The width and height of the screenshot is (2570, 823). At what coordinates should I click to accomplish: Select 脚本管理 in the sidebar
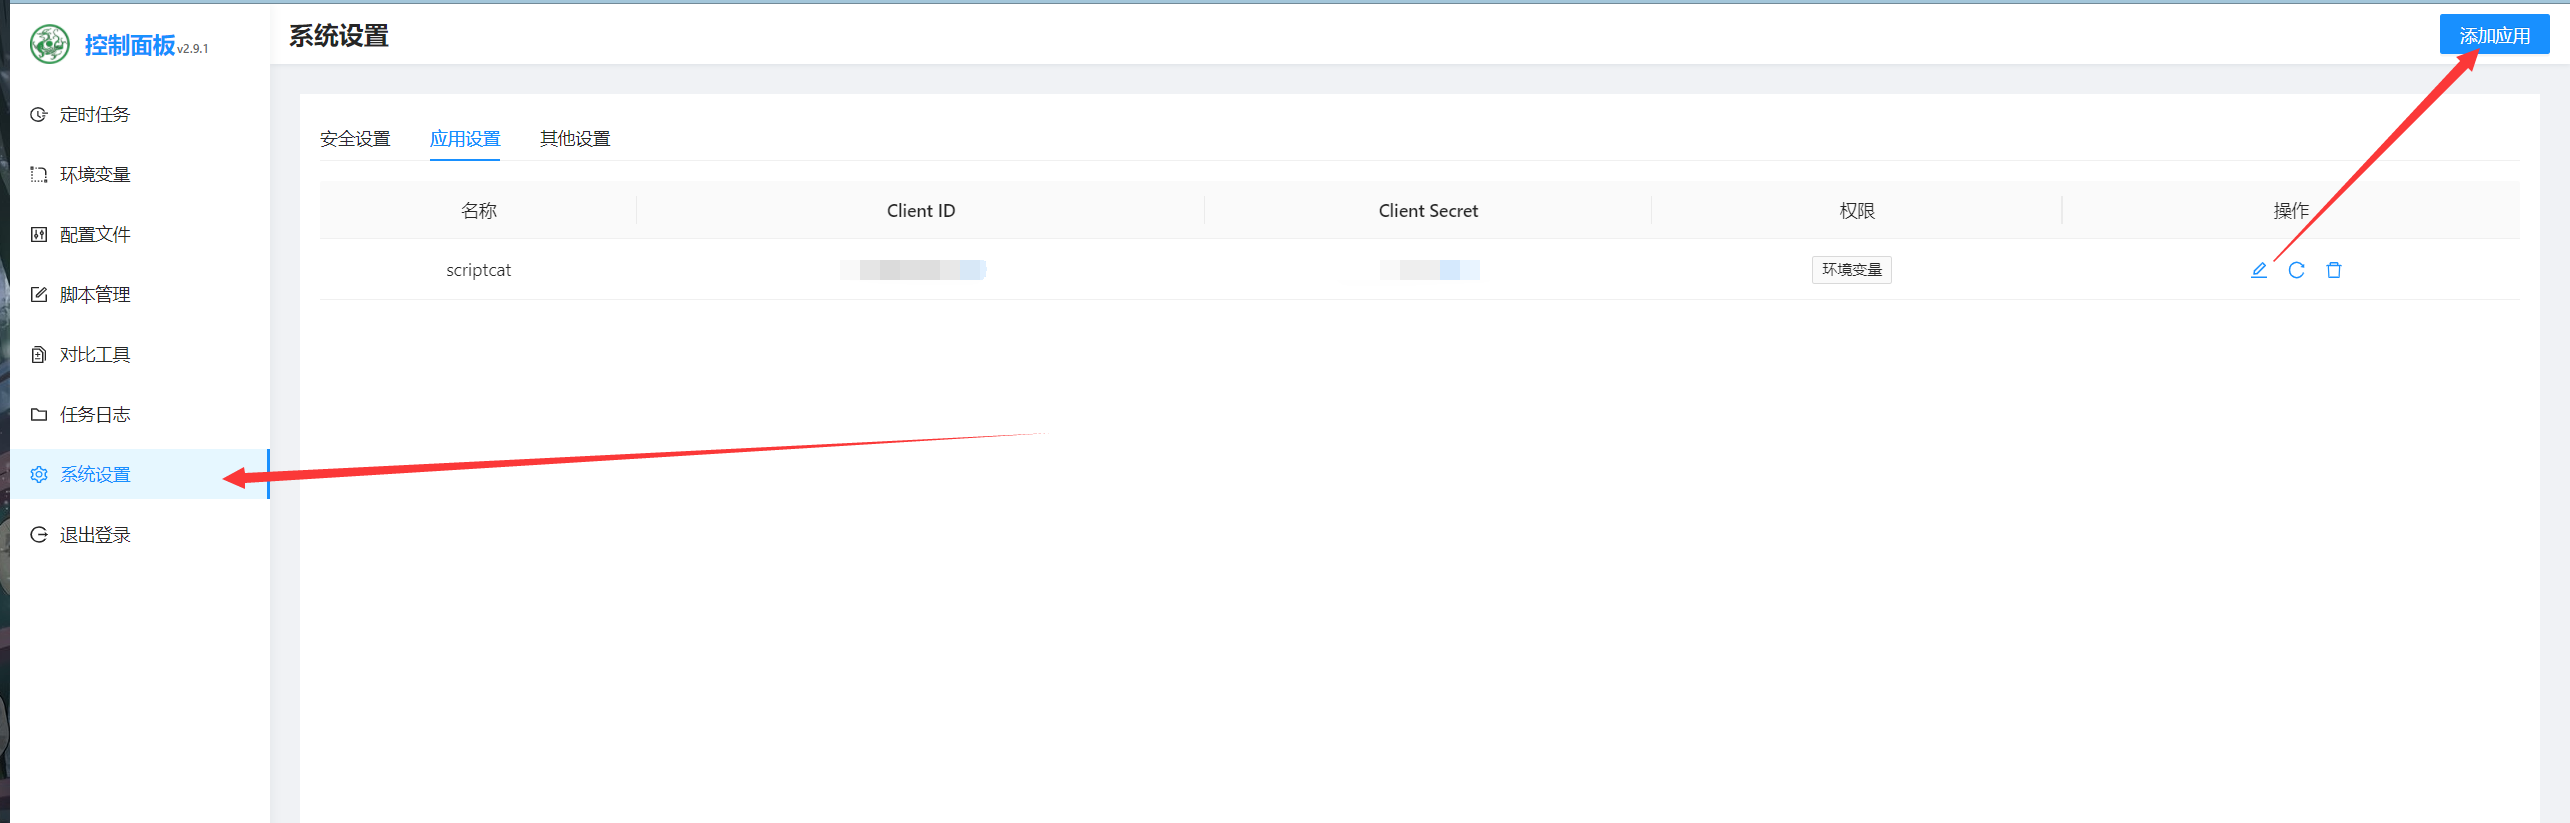[140, 295]
